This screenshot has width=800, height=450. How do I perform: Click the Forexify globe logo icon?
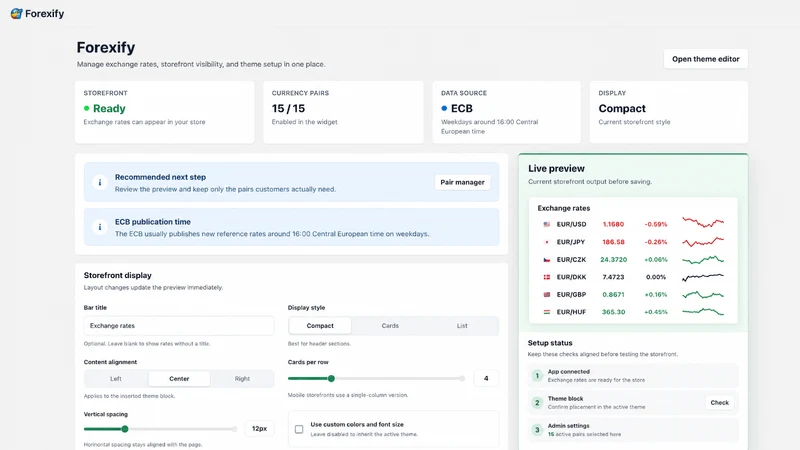tap(16, 14)
